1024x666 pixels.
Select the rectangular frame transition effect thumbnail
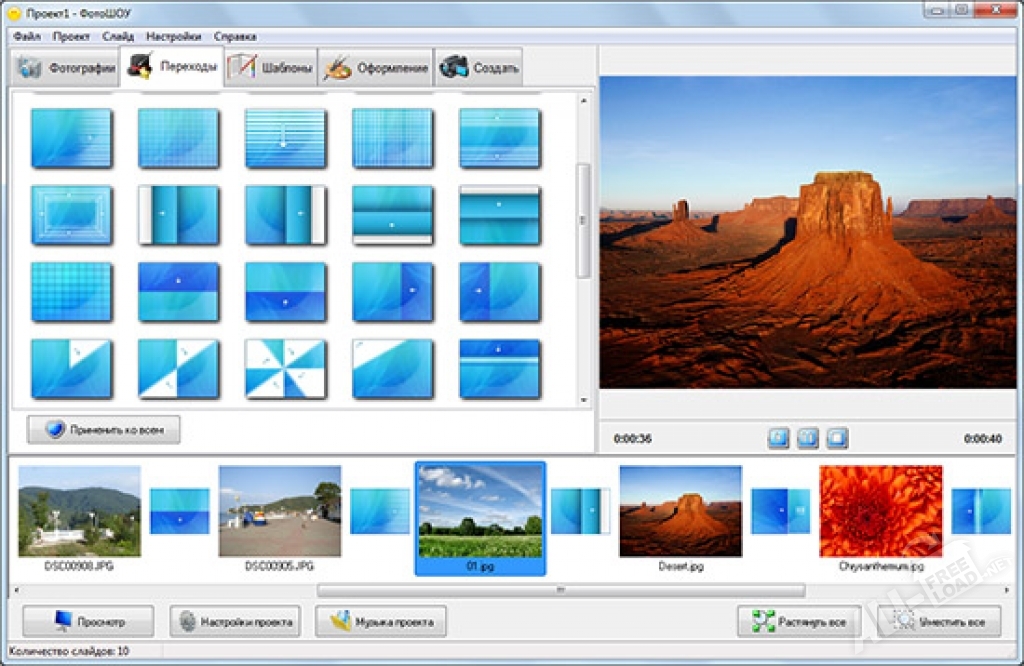(71, 215)
